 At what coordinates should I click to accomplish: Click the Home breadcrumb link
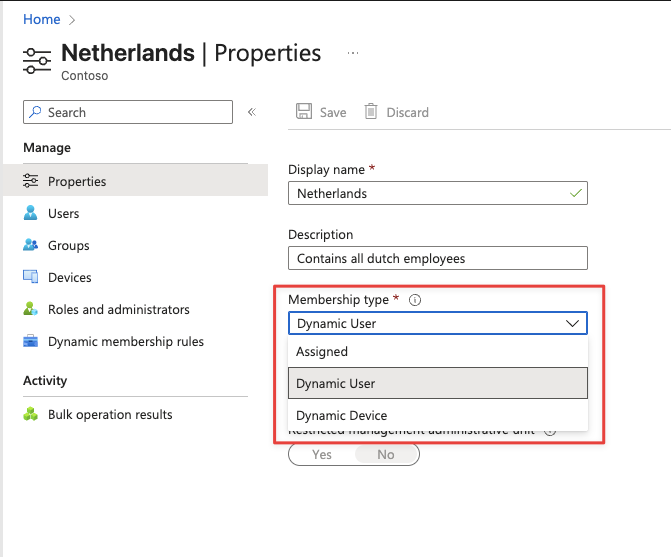[x=41, y=19]
